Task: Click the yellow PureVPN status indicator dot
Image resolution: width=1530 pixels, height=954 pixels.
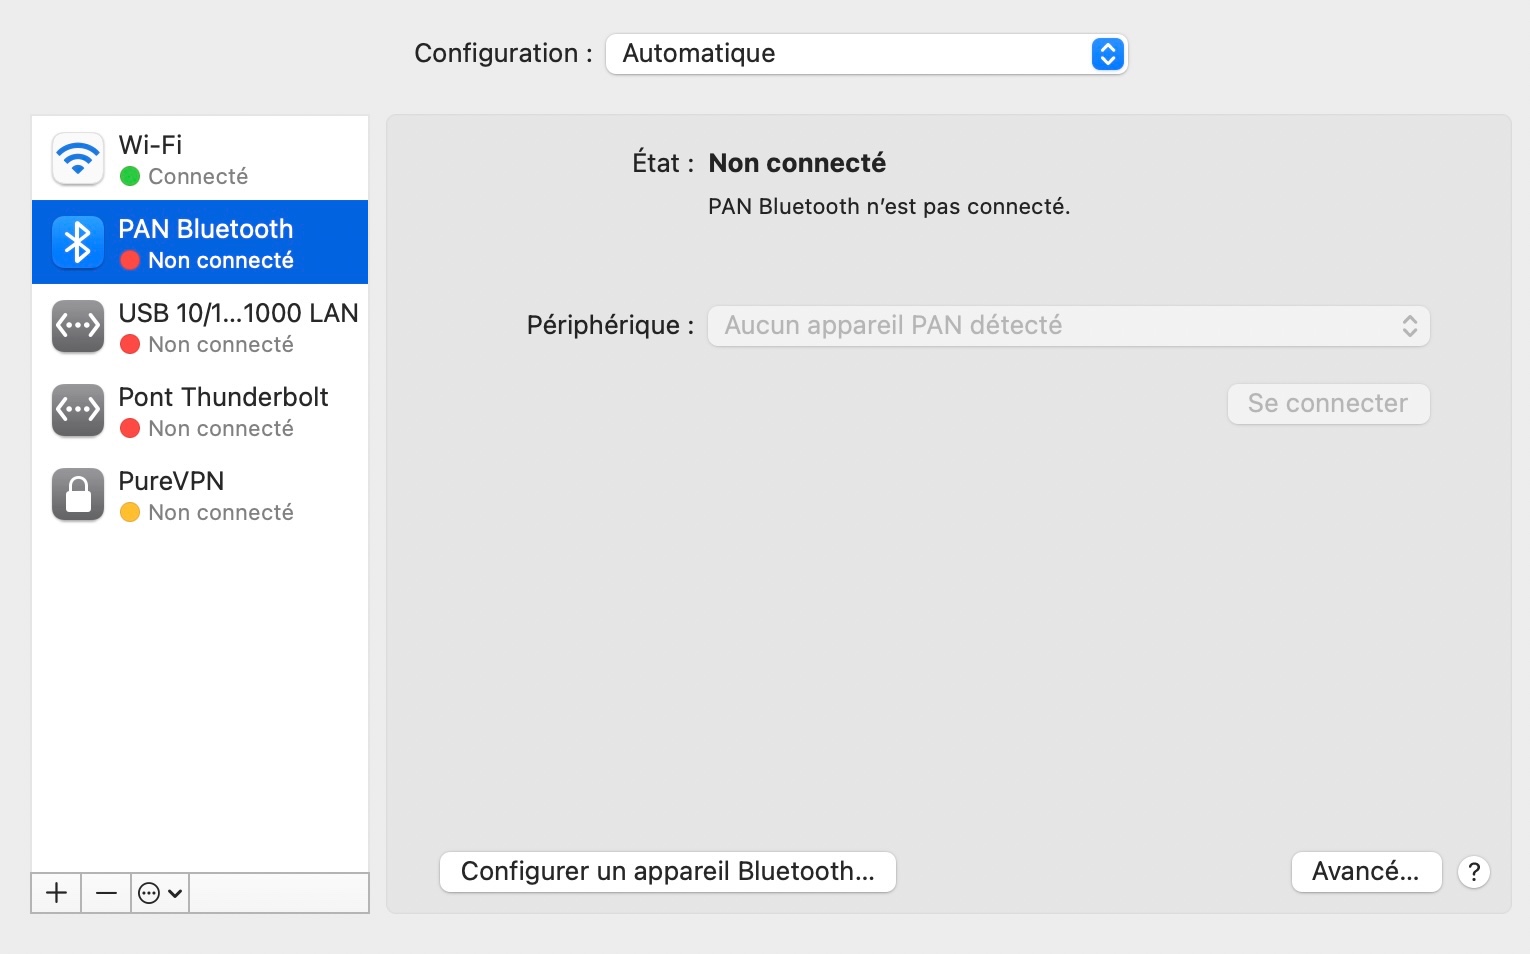Action: coord(130,513)
